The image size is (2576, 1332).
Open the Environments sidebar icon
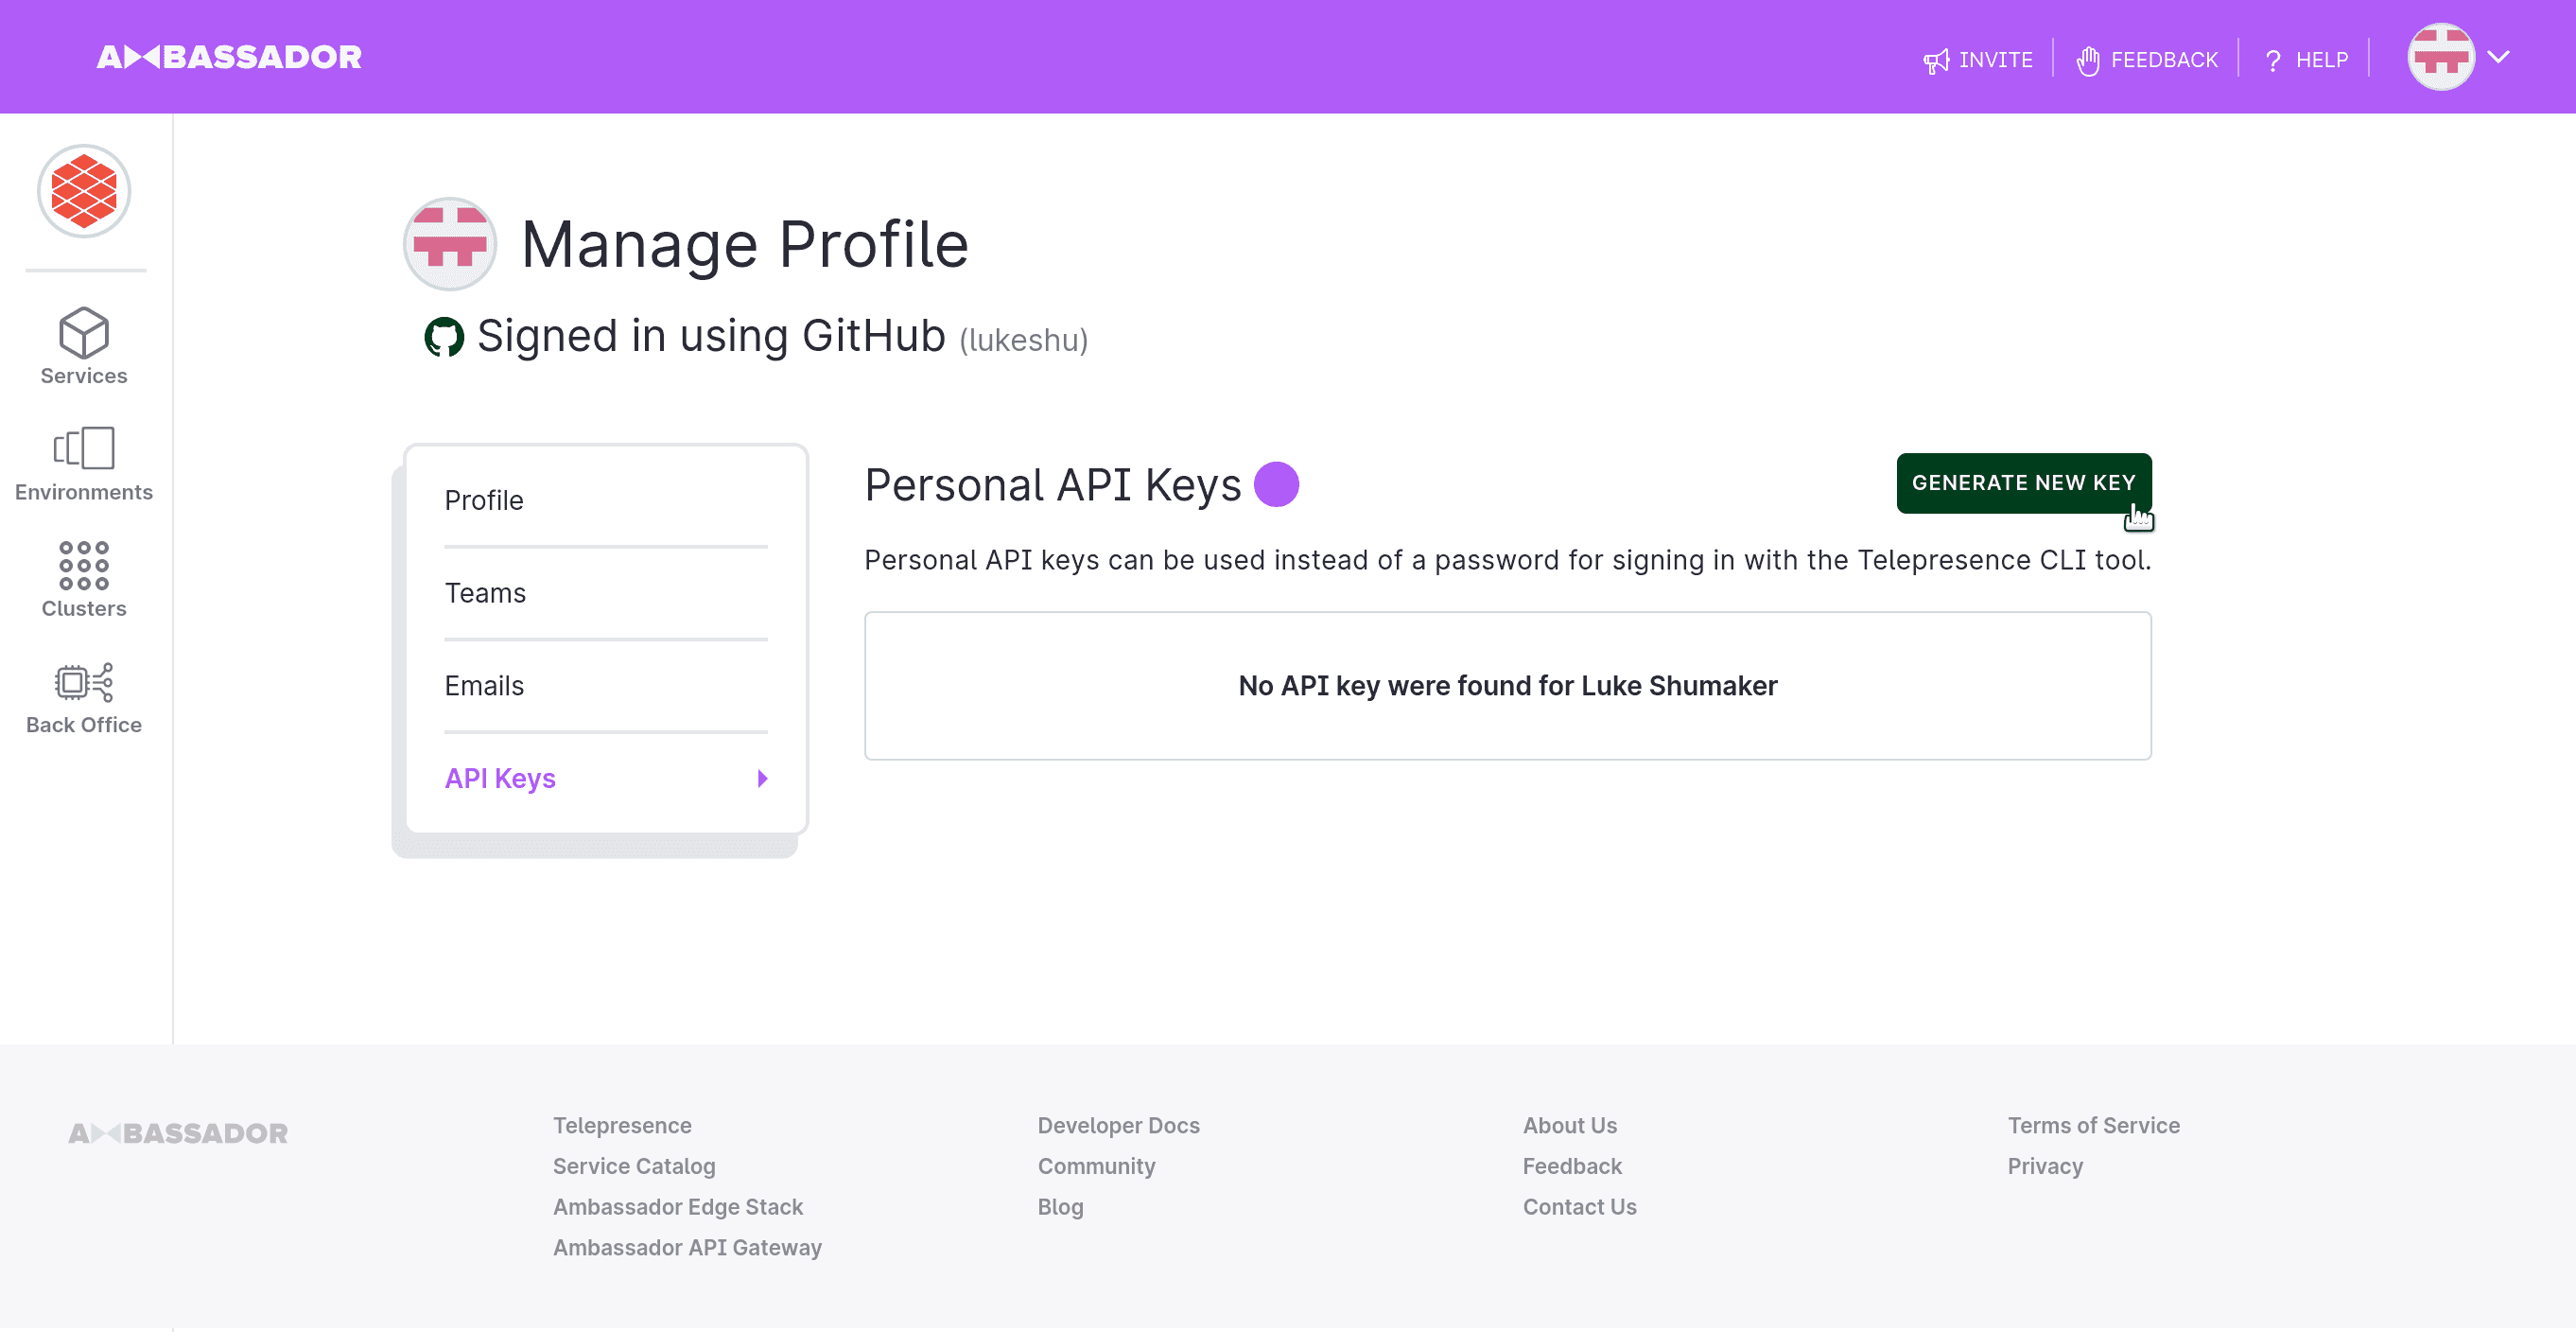[84, 448]
